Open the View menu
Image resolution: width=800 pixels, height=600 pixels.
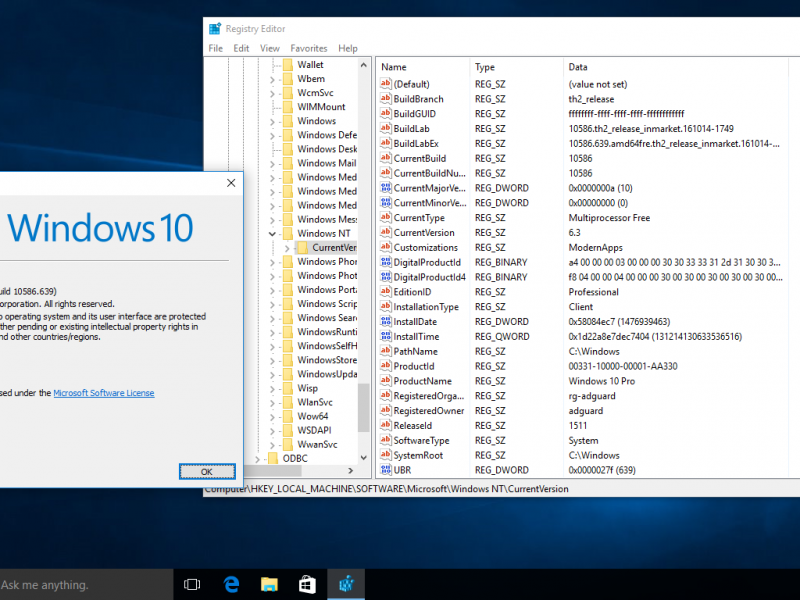coord(269,48)
